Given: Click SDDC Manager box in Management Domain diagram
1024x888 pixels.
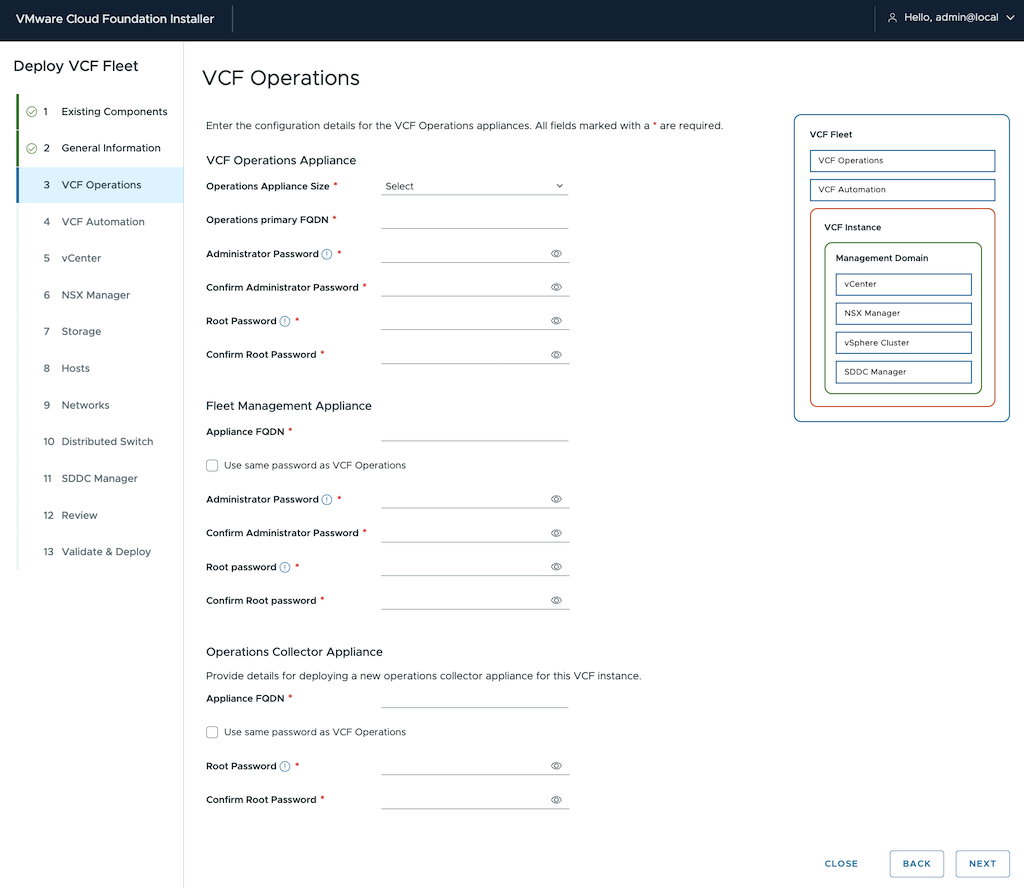Looking at the screenshot, I should click(x=904, y=372).
